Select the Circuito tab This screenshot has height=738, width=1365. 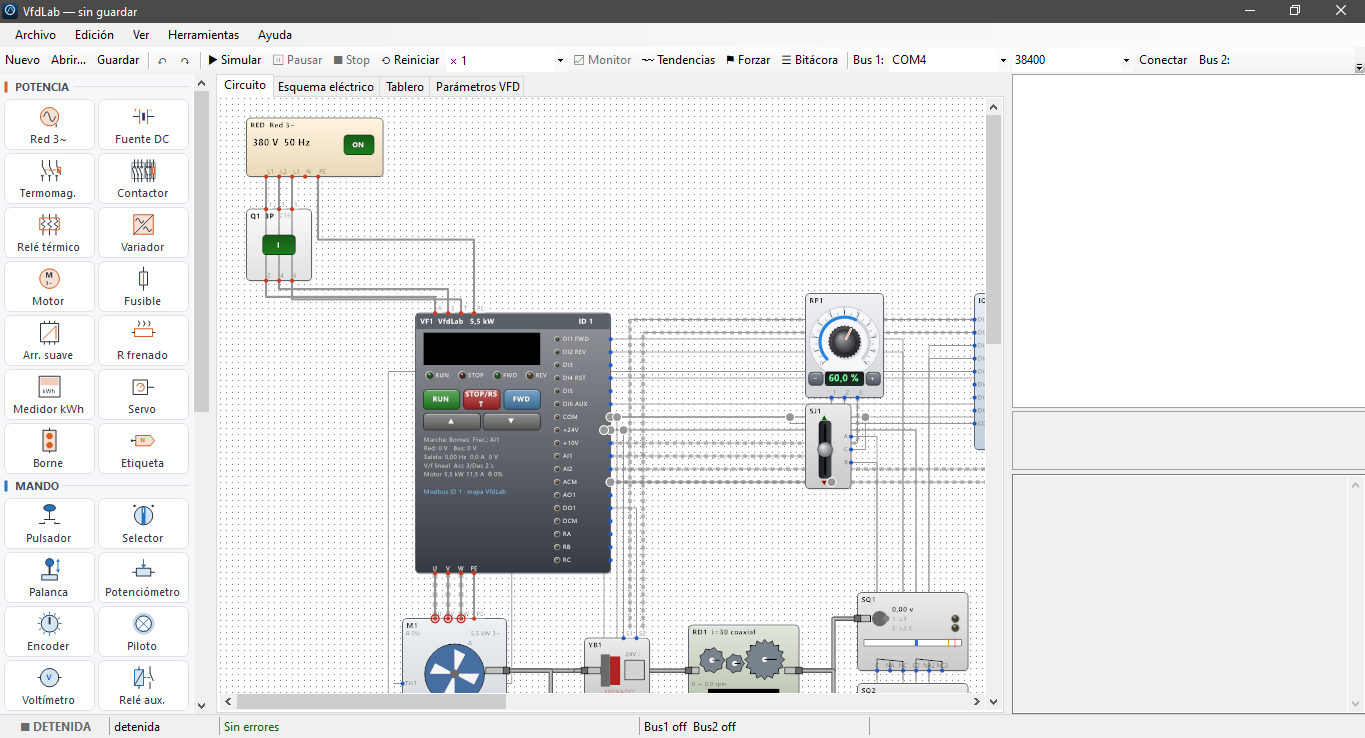245,86
